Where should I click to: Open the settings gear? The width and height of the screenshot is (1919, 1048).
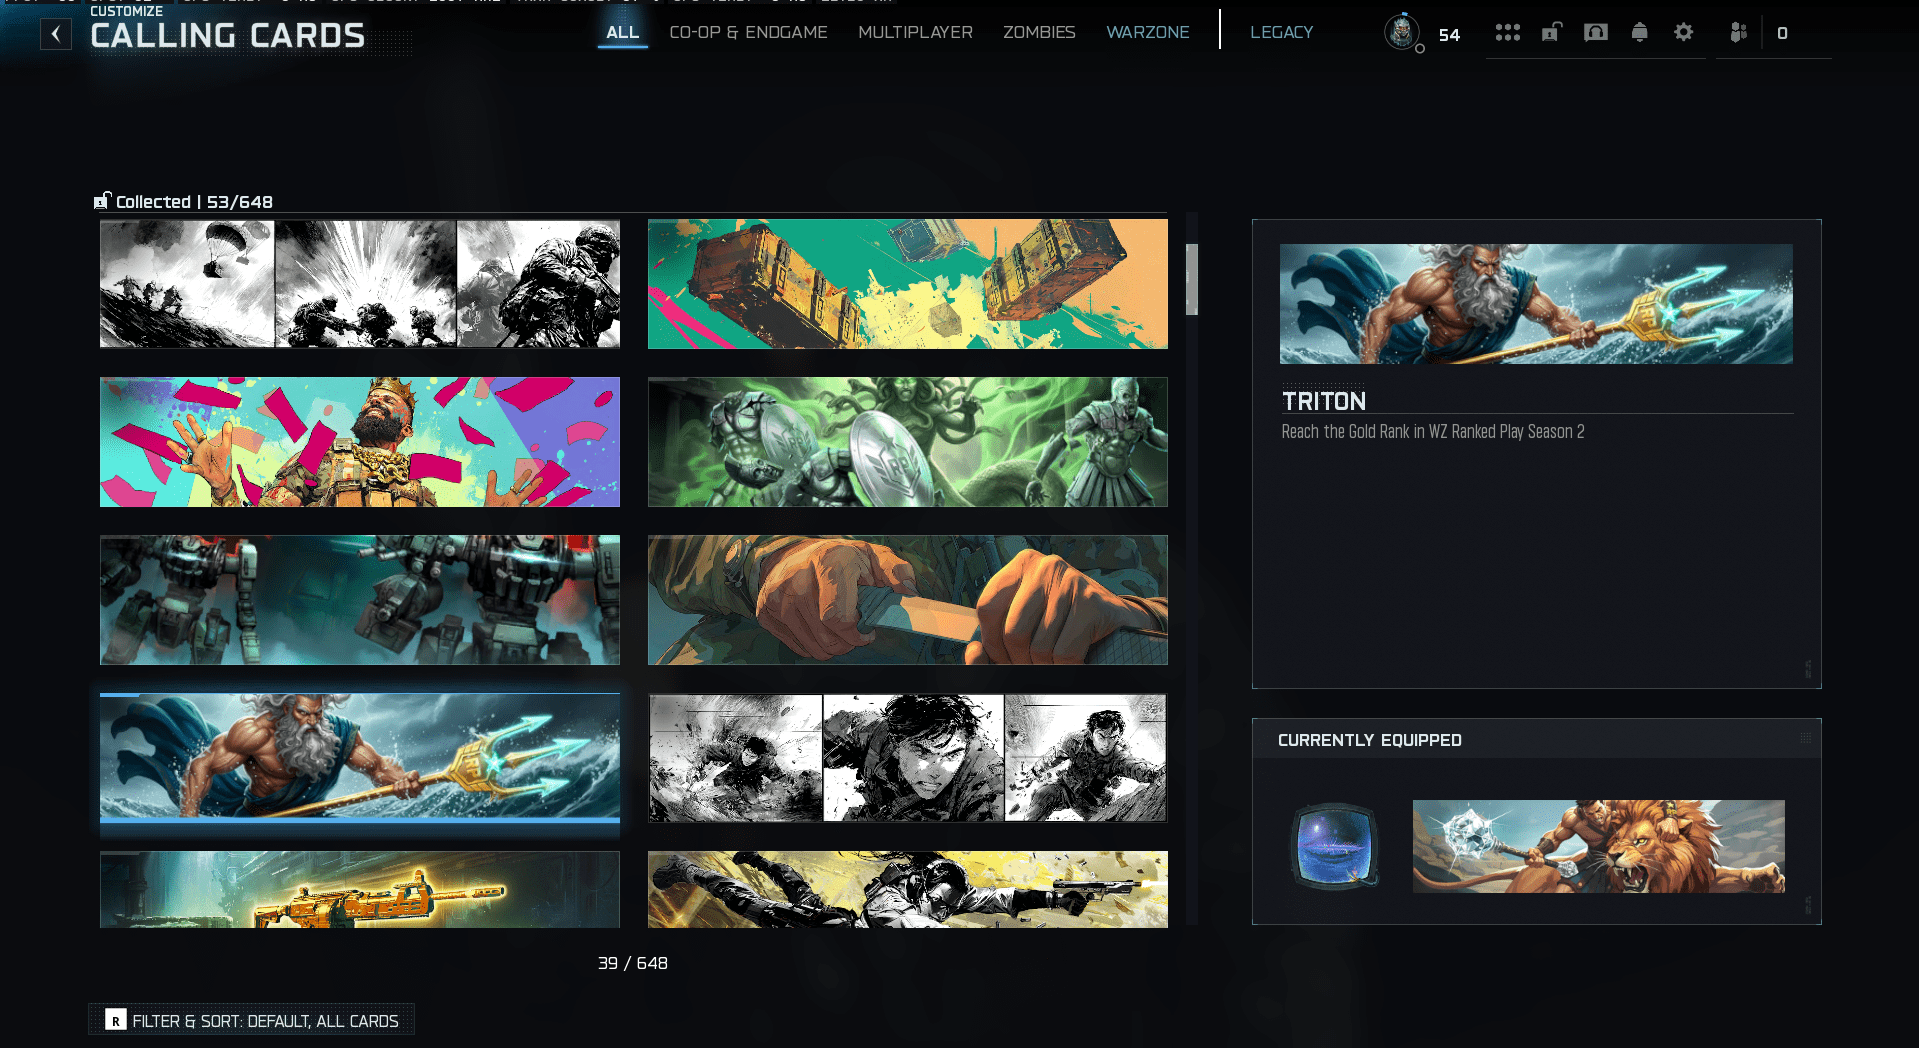tap(1684, 33)
